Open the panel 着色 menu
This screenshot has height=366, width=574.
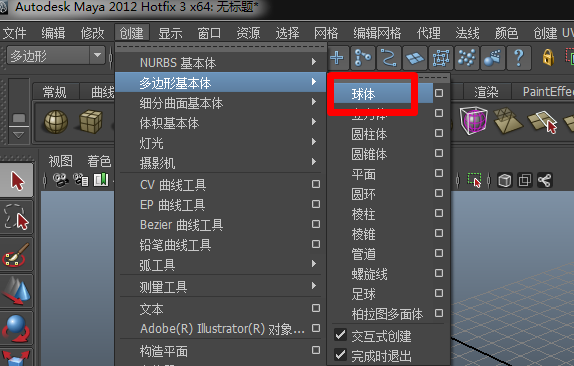coord(99,161)
